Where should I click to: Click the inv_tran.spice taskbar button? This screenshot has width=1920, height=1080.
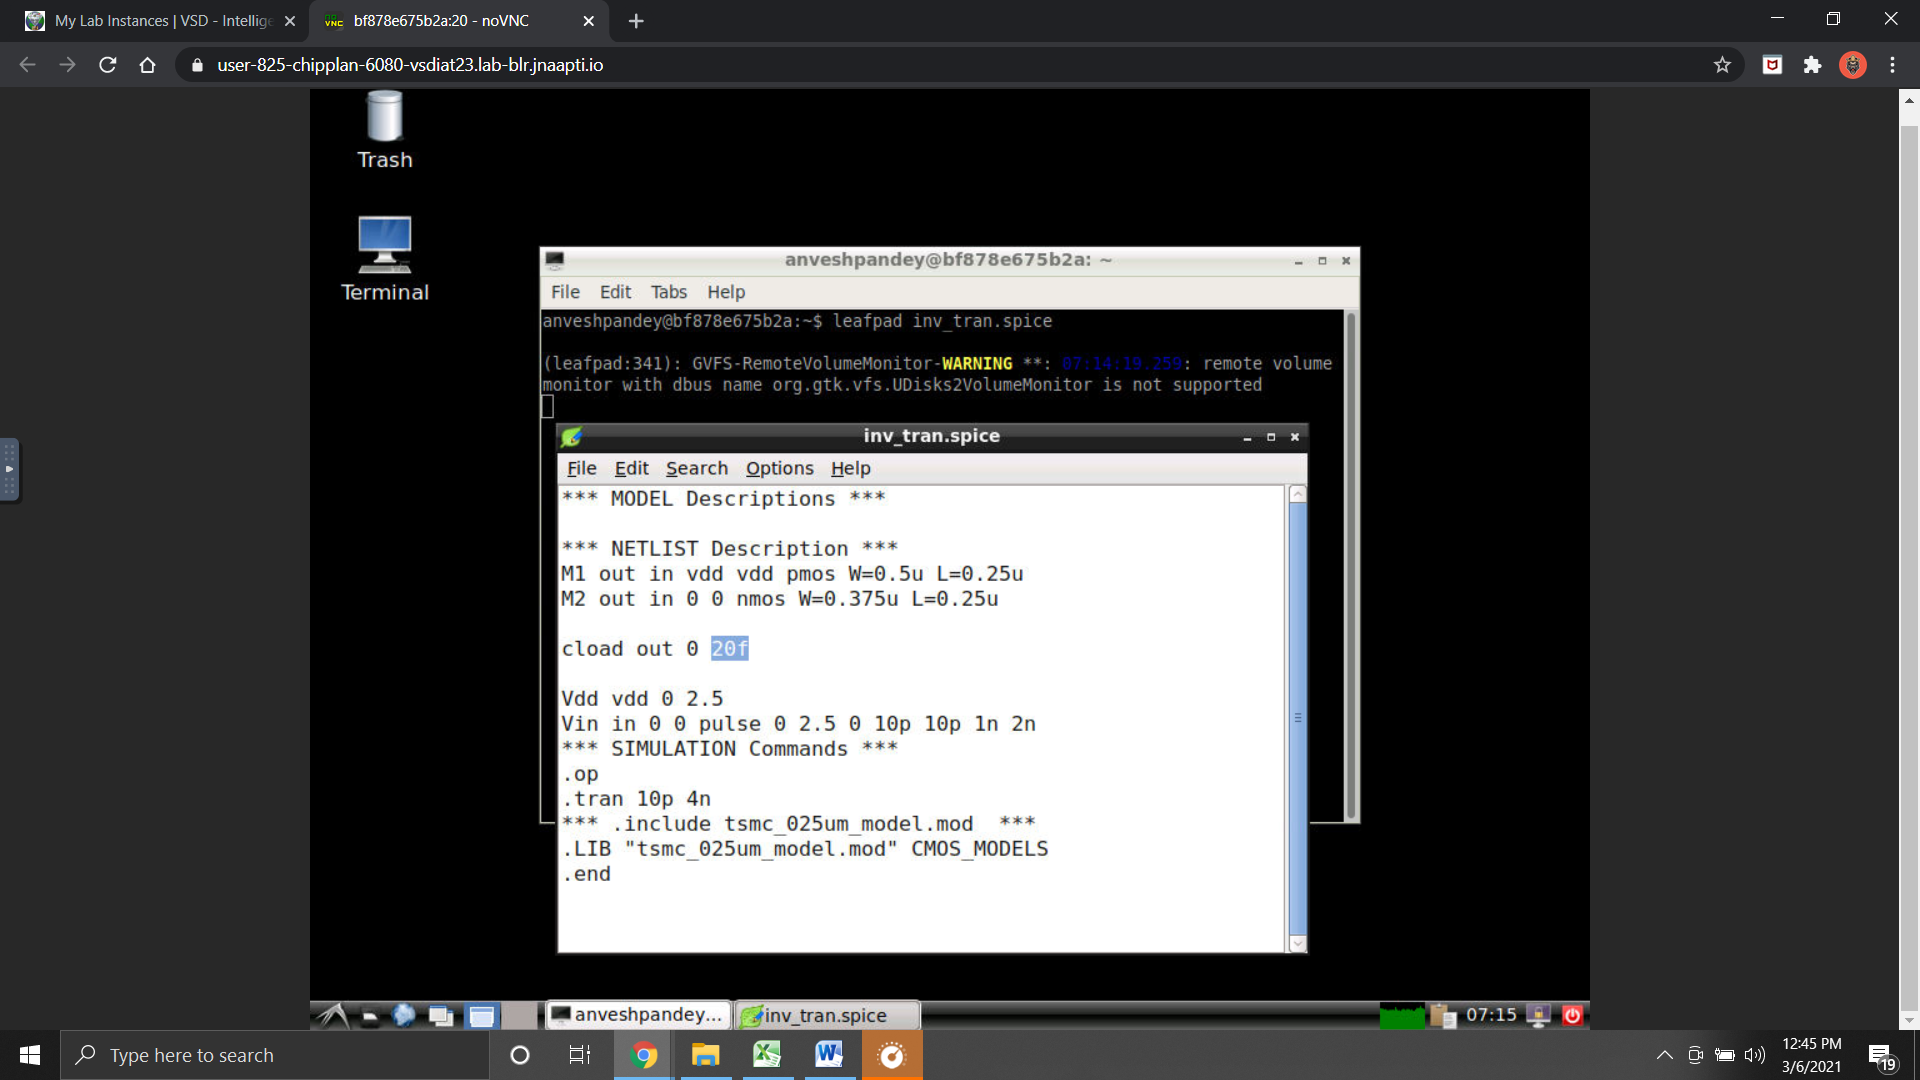tap(826, 1014)
